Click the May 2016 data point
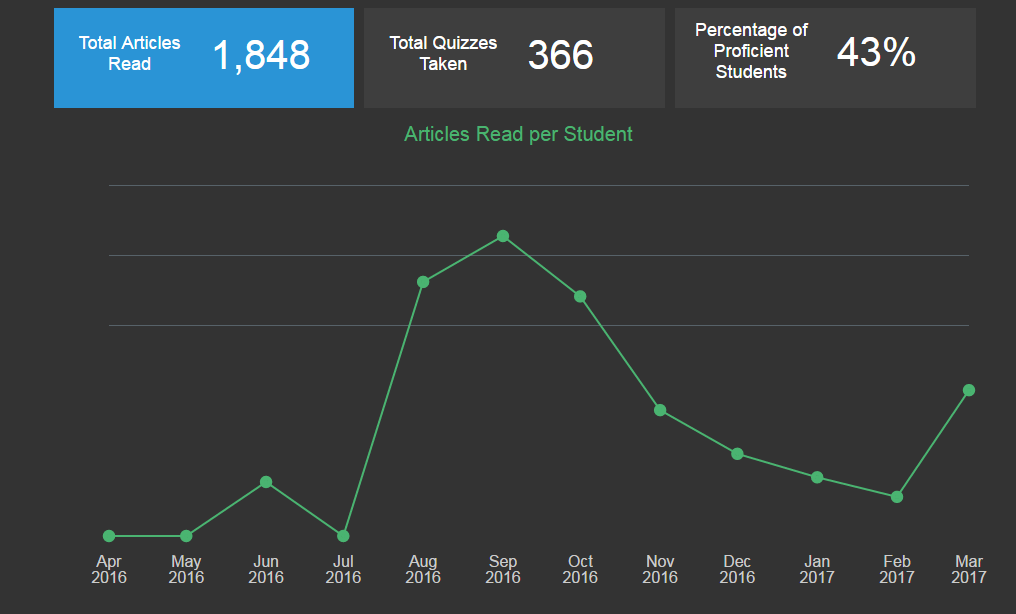 pyautogui.click(x=186, y=536)
